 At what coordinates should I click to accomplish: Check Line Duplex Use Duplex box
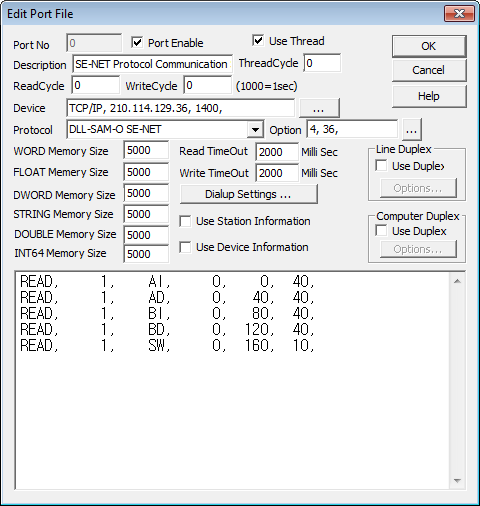pos(381,166)
